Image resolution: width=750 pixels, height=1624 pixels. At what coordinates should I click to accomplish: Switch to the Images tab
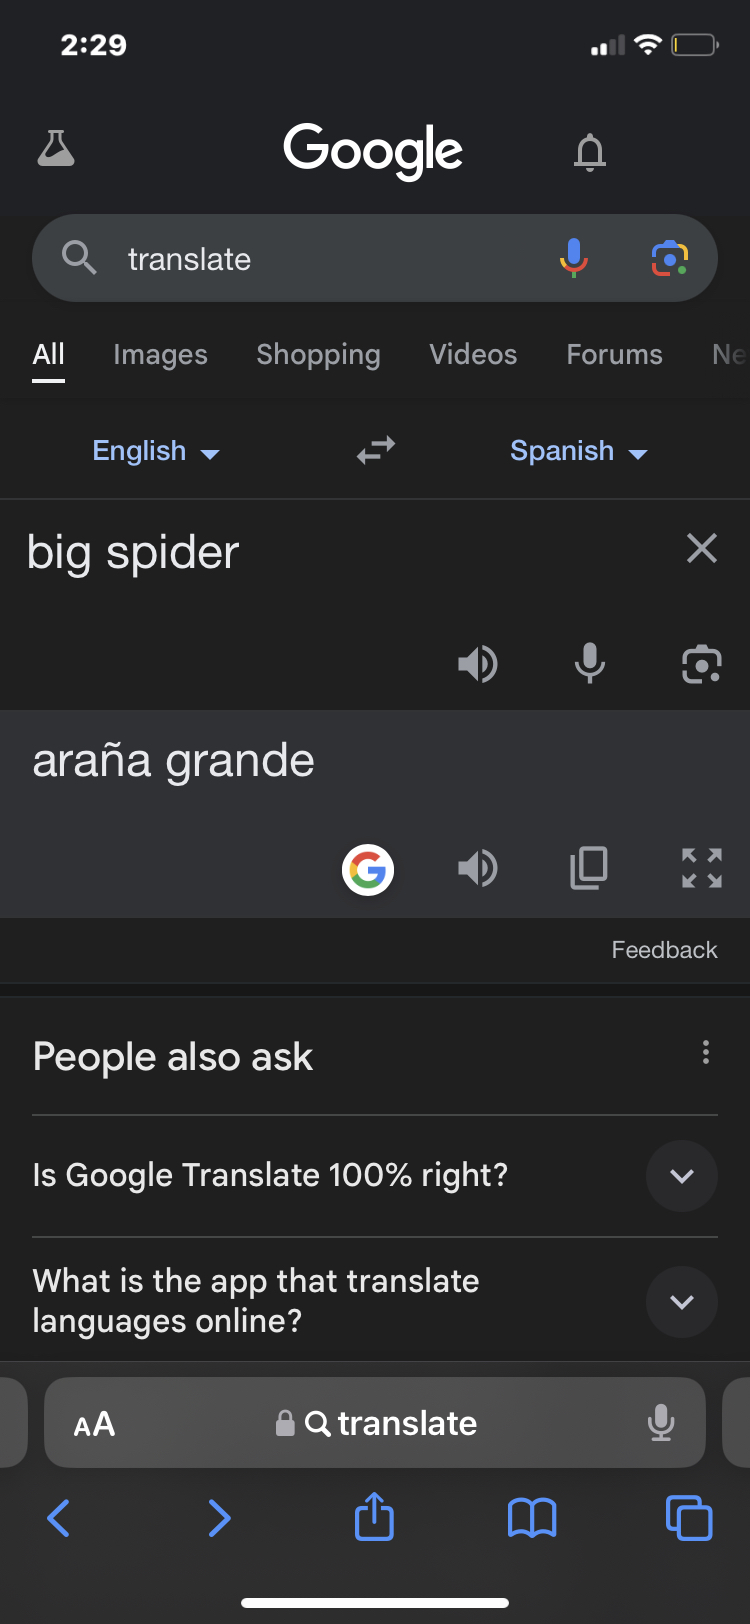160,355
